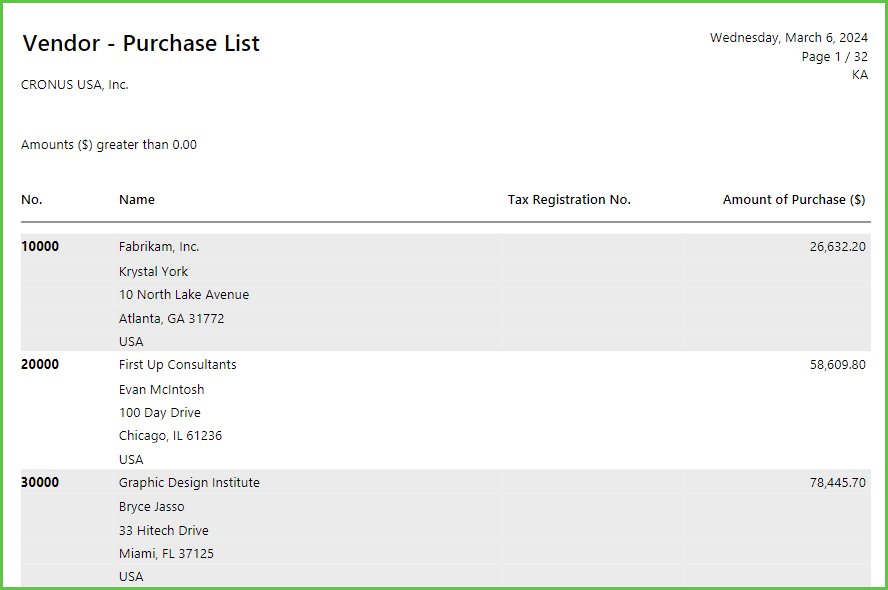Select address 33 Hitech Drive

pyautogui.click(x=164, y=531)
